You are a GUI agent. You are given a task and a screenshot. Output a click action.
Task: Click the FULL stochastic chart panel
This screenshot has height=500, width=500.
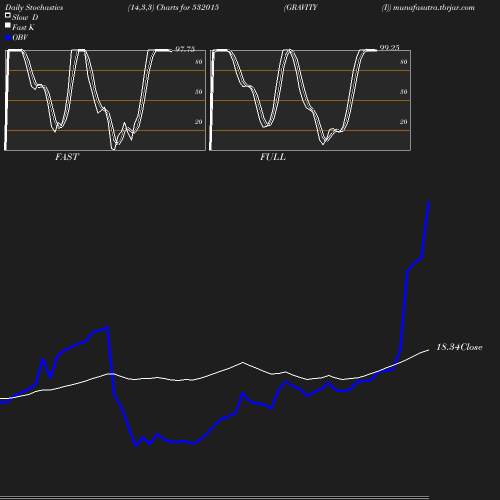pyautogui.click(x=310, y=100)
